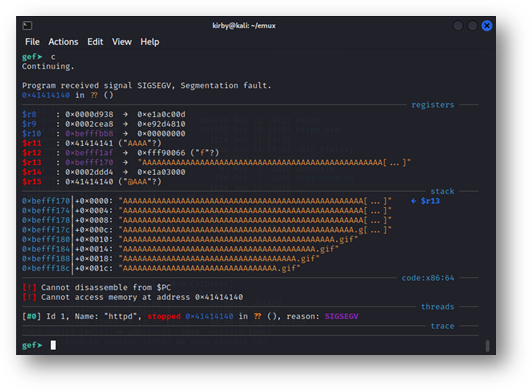Image resolution: width=532 pixels, height=392 pixels.
Task: Click the registers section header label
Action: (x=433, y=105)
